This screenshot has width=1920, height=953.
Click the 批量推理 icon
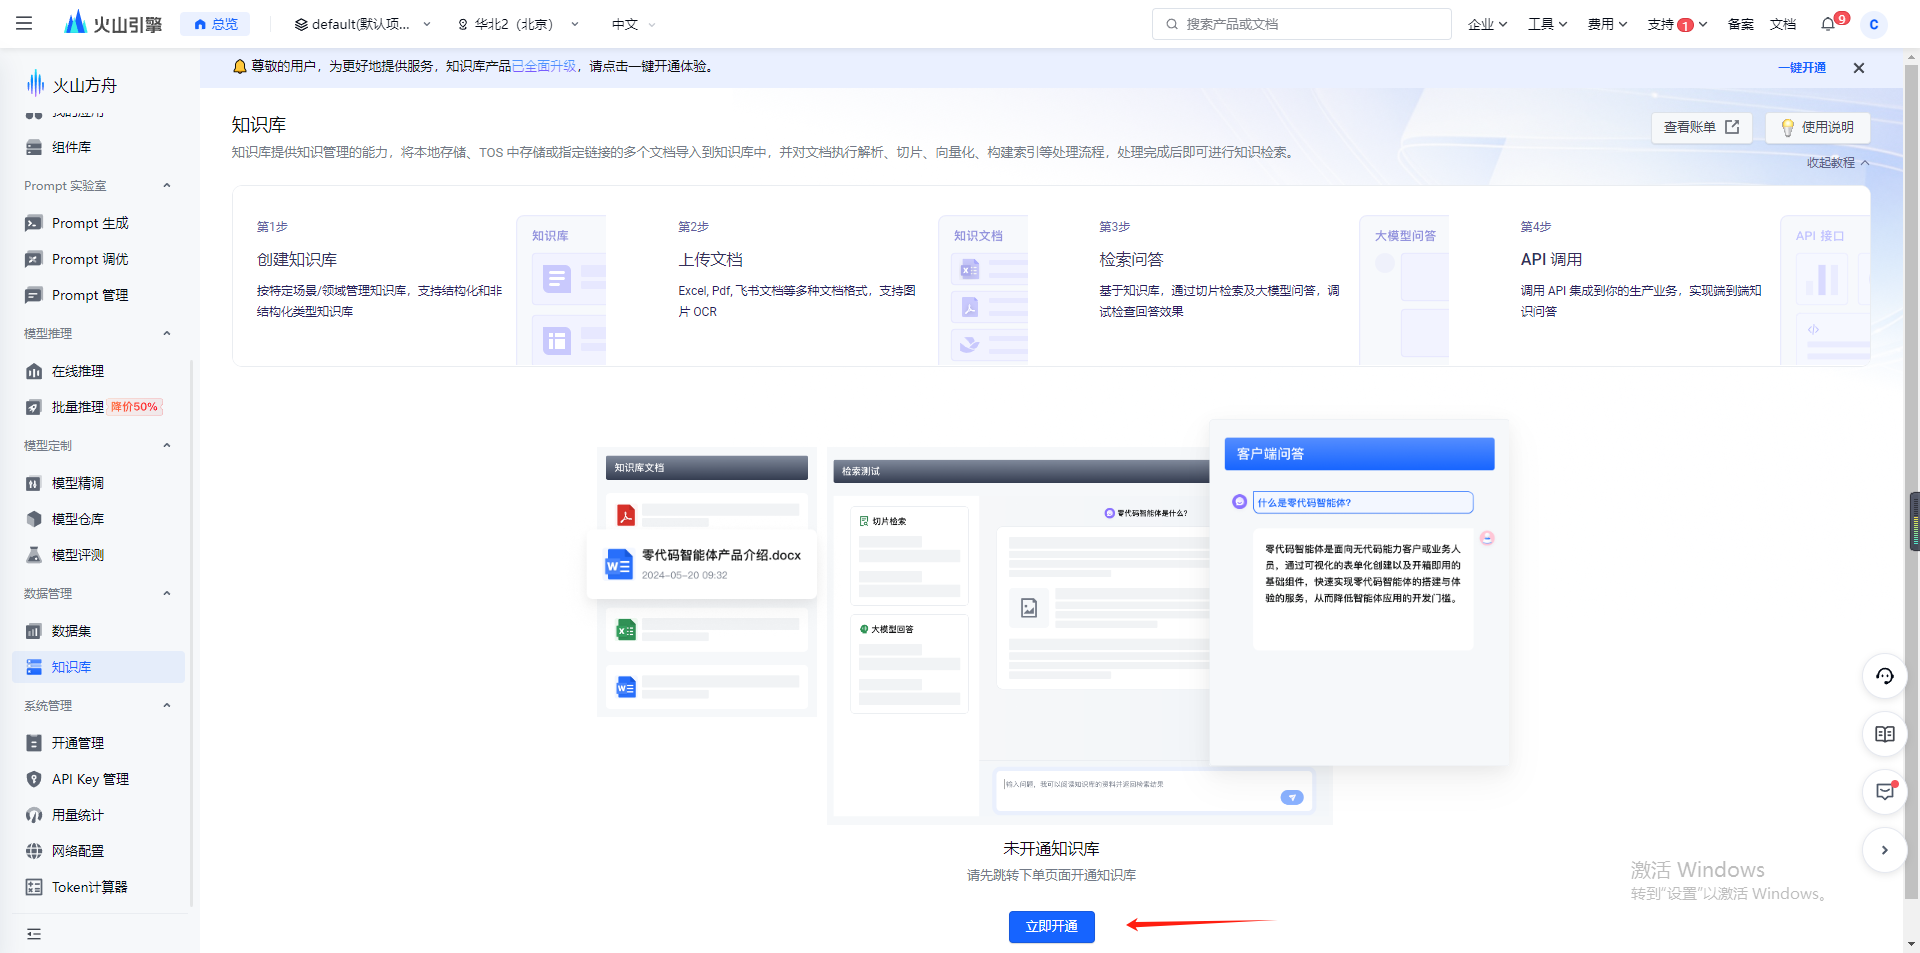34,407
